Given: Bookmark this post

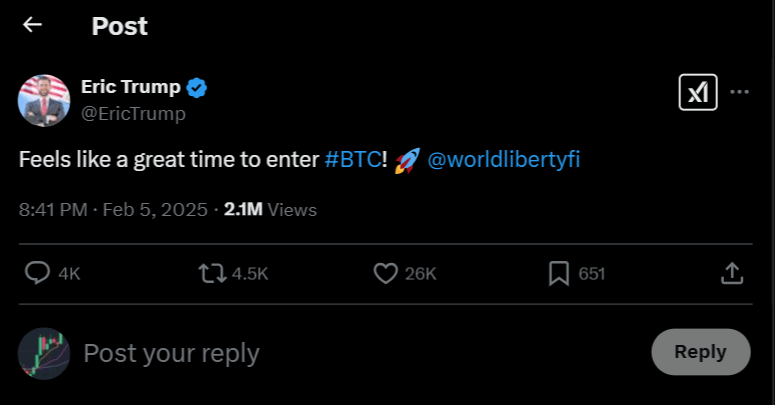Looking at the screenshot, I should coord(559,273).
